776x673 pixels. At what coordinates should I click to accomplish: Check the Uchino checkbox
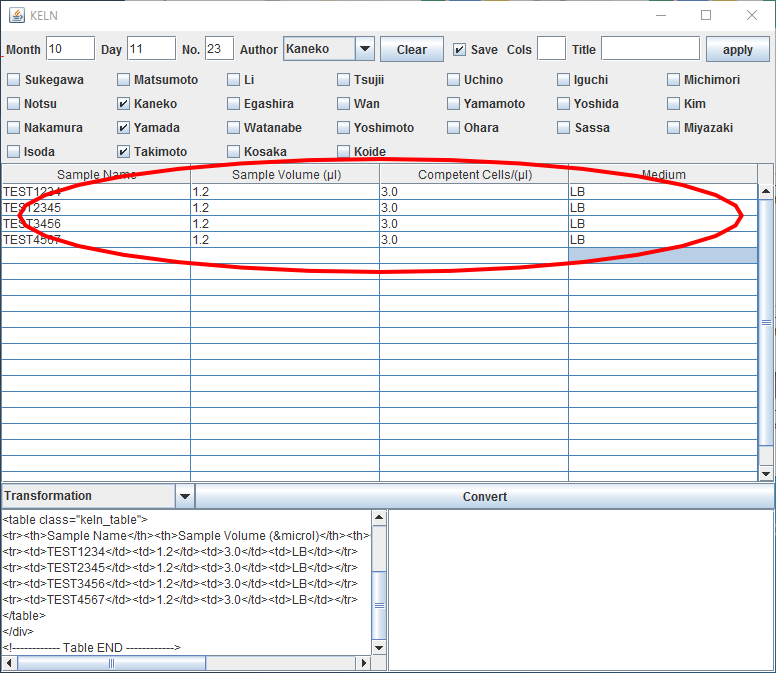[453, 80]
